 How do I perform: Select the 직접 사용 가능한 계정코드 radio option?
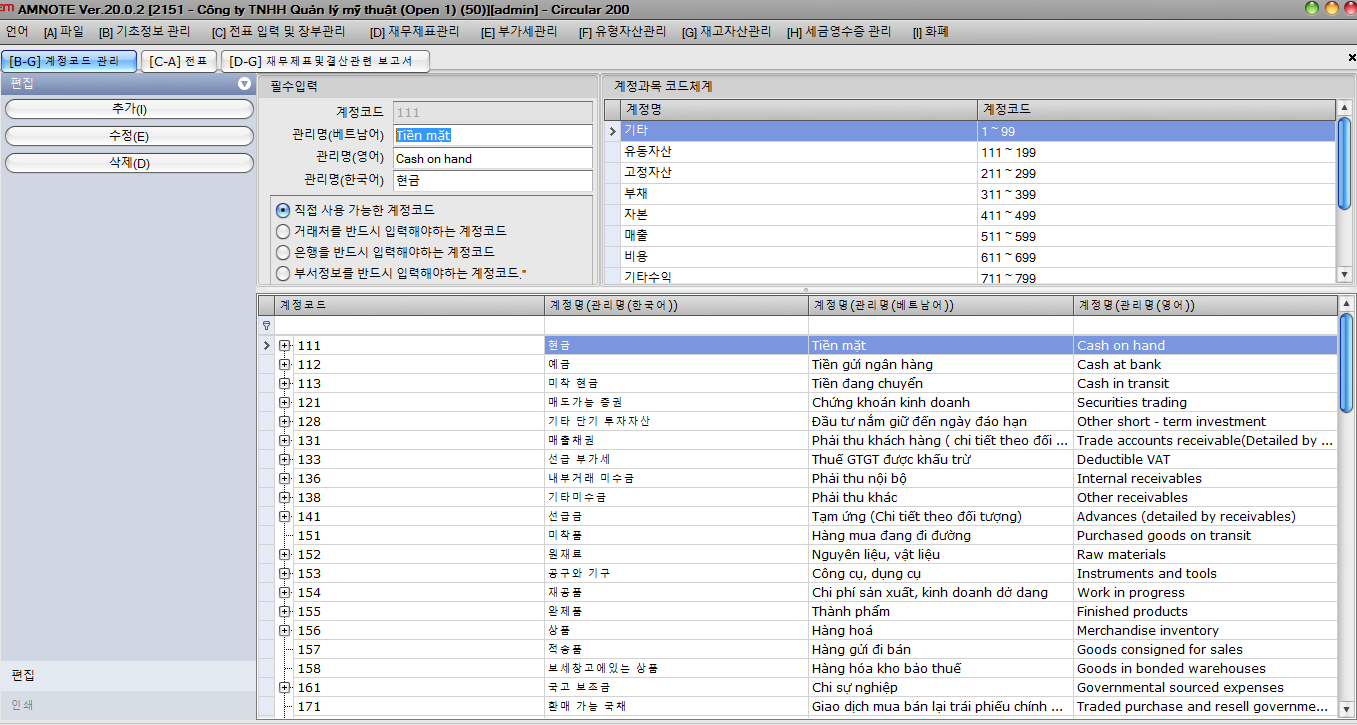(x=283, y=211)
